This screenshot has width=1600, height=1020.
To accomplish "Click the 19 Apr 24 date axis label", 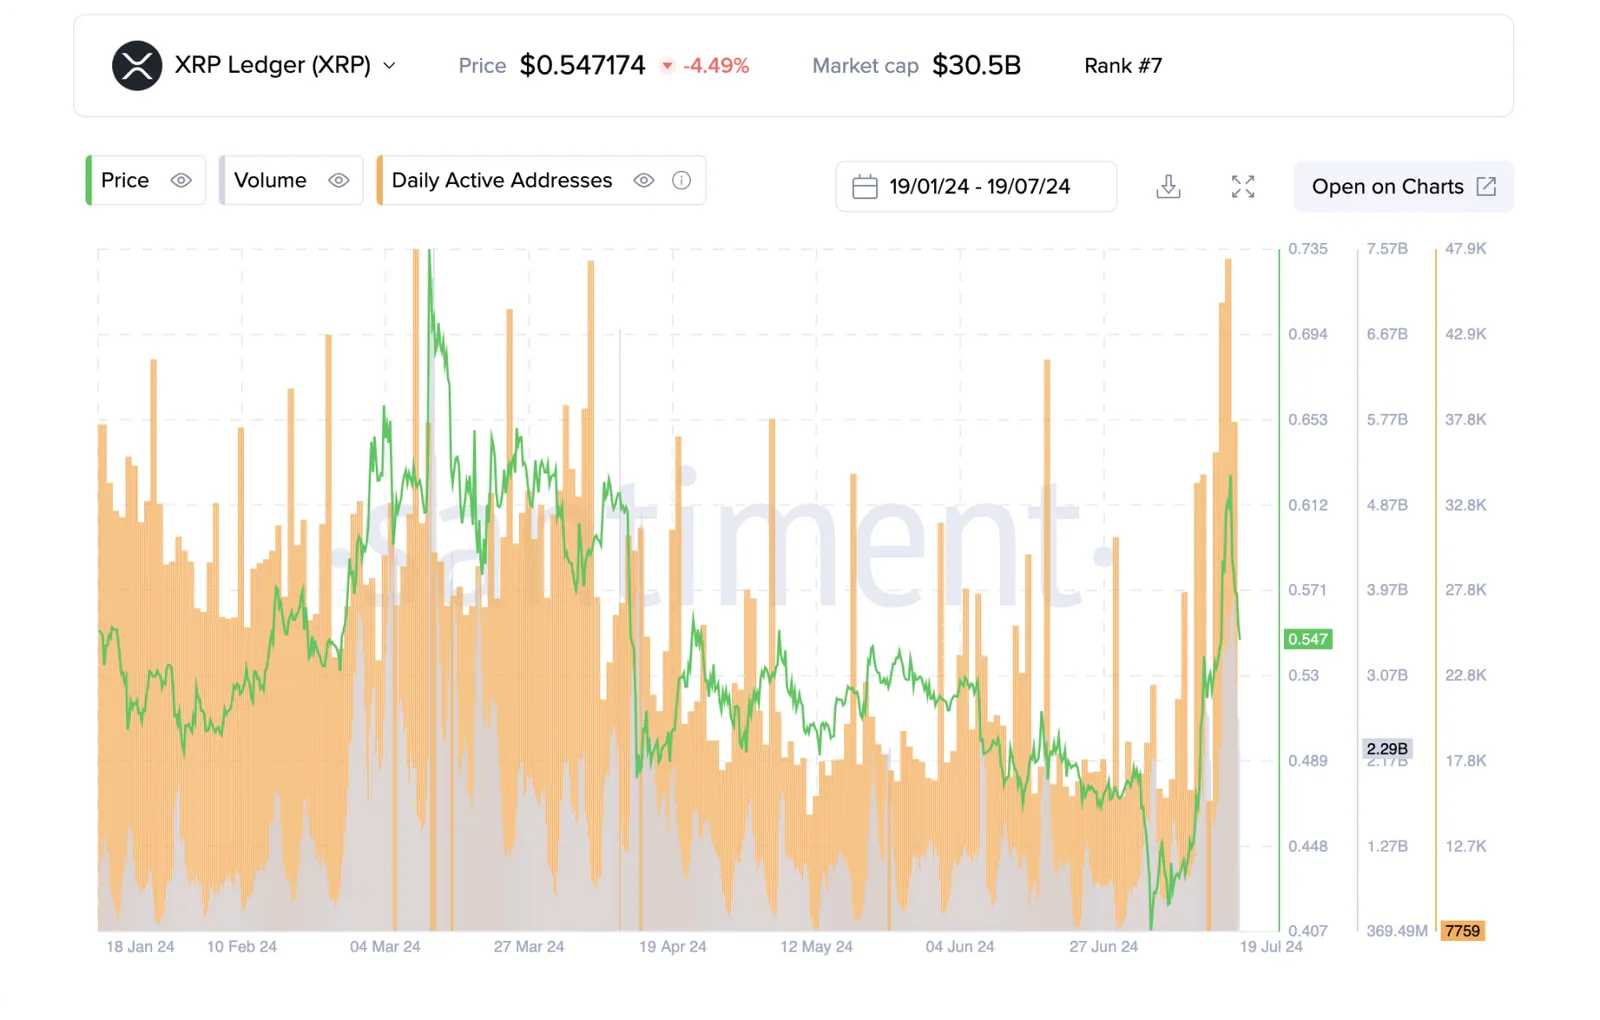I will pyautogui.click(x=673, y=947).
